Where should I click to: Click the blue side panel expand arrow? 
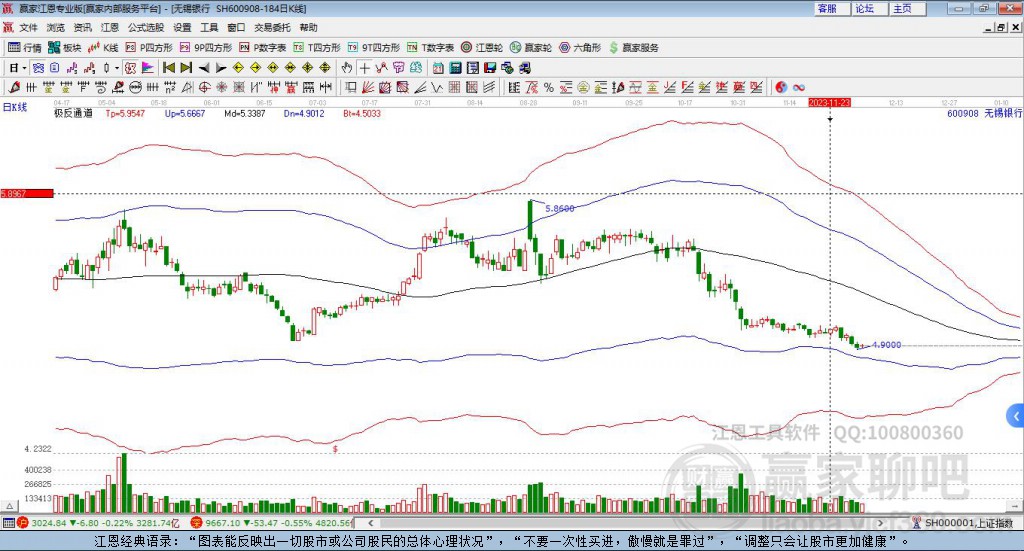[1016, 415]
